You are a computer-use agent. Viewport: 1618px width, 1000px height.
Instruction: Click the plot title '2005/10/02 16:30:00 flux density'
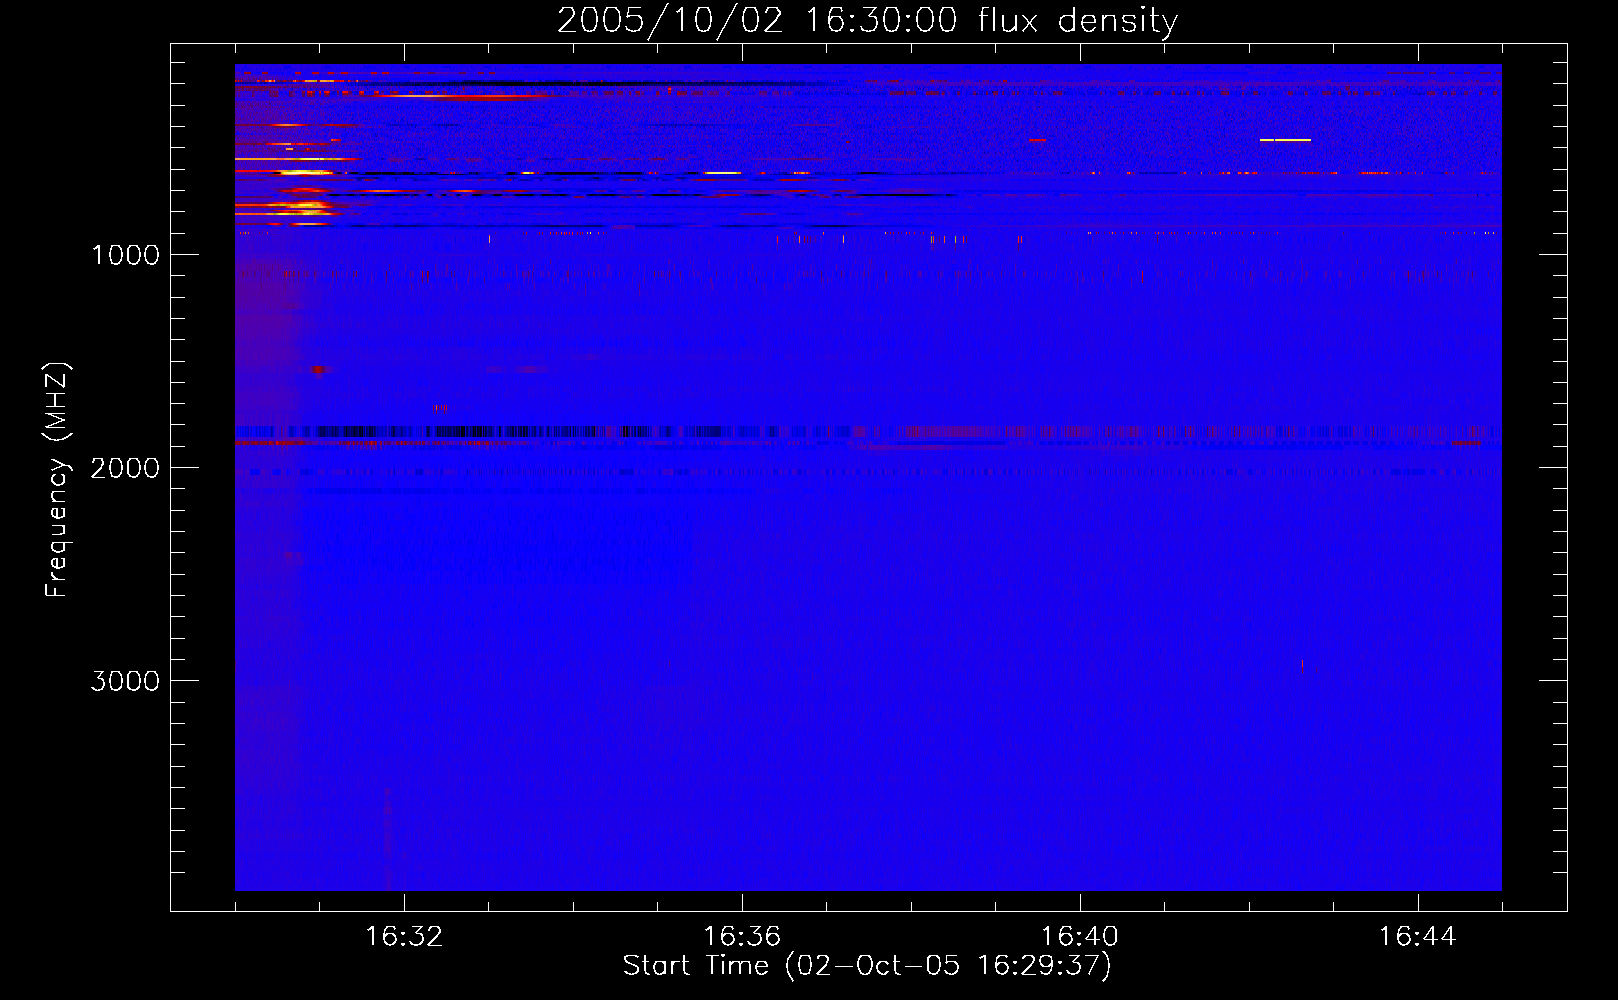[x=867, y=21]
